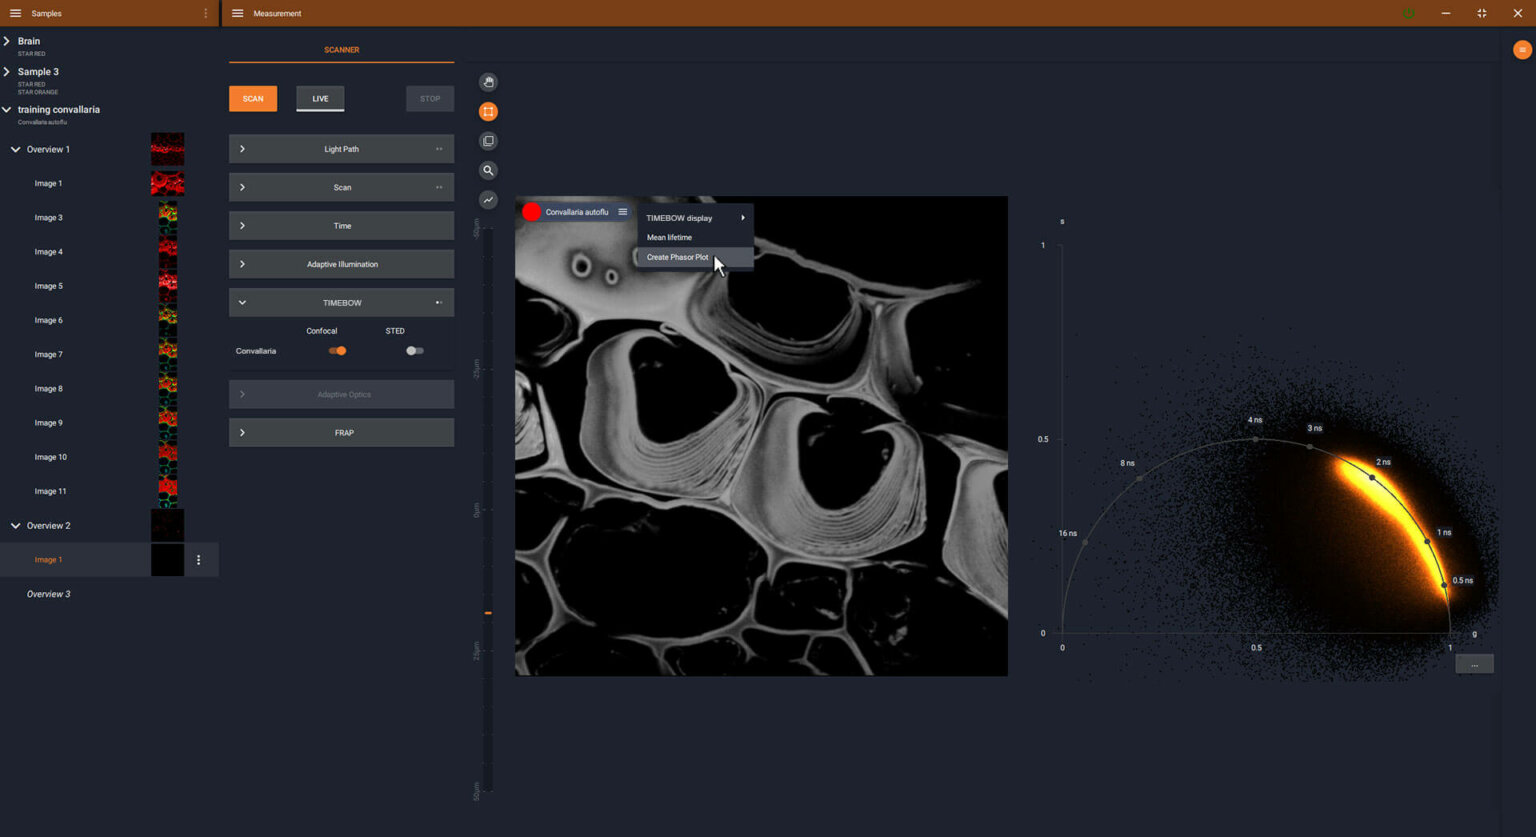Click the orange round button at top right
Viewport: 1536px width, 837px height.
tap(1522, 50)
